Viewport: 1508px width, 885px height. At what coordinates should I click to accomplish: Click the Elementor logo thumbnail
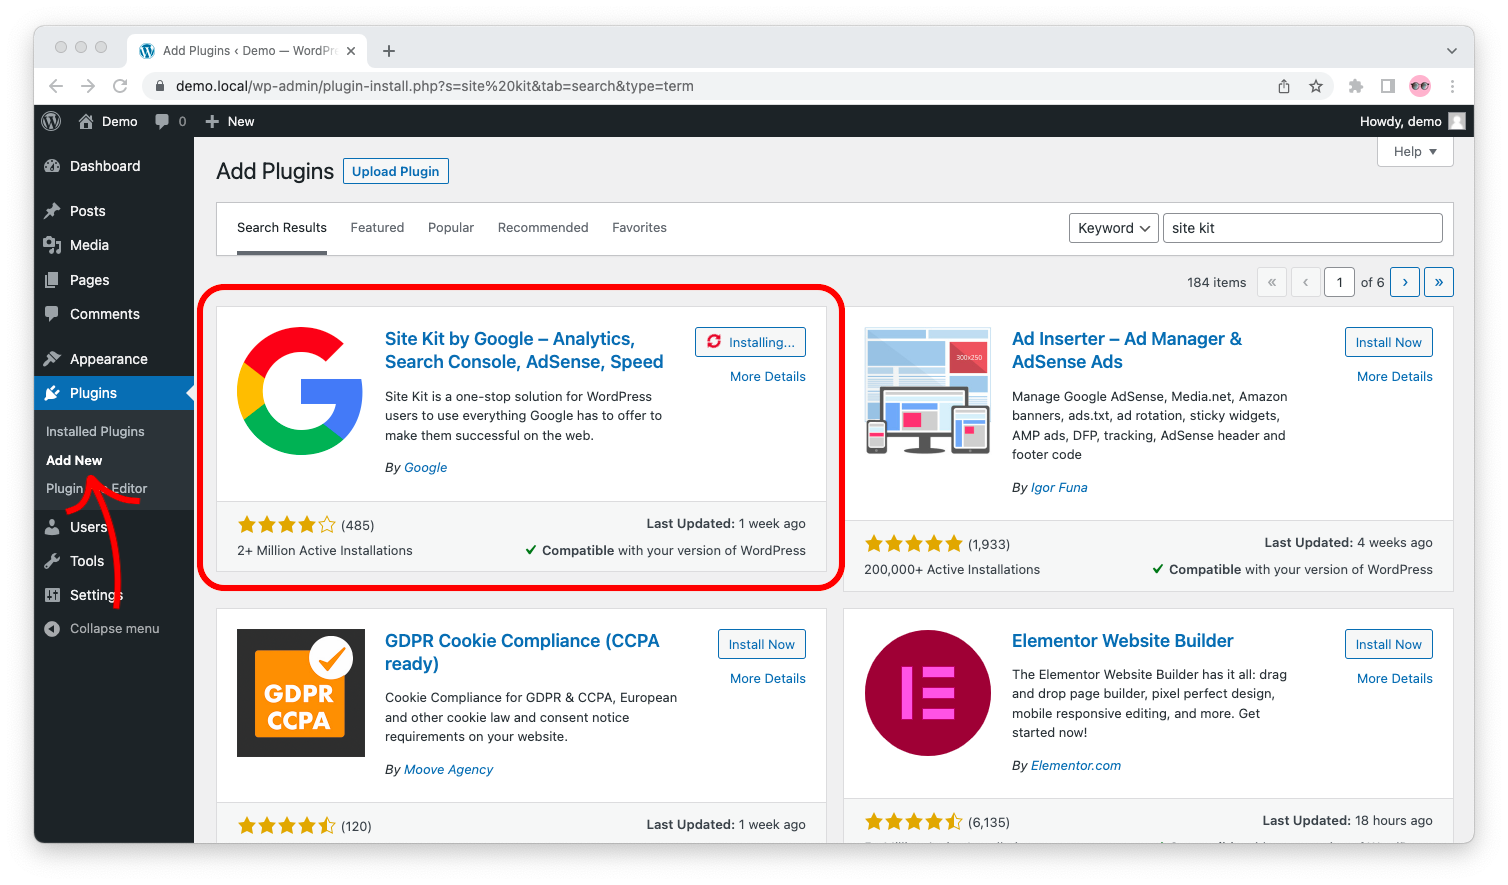click(x=928, y=693)
